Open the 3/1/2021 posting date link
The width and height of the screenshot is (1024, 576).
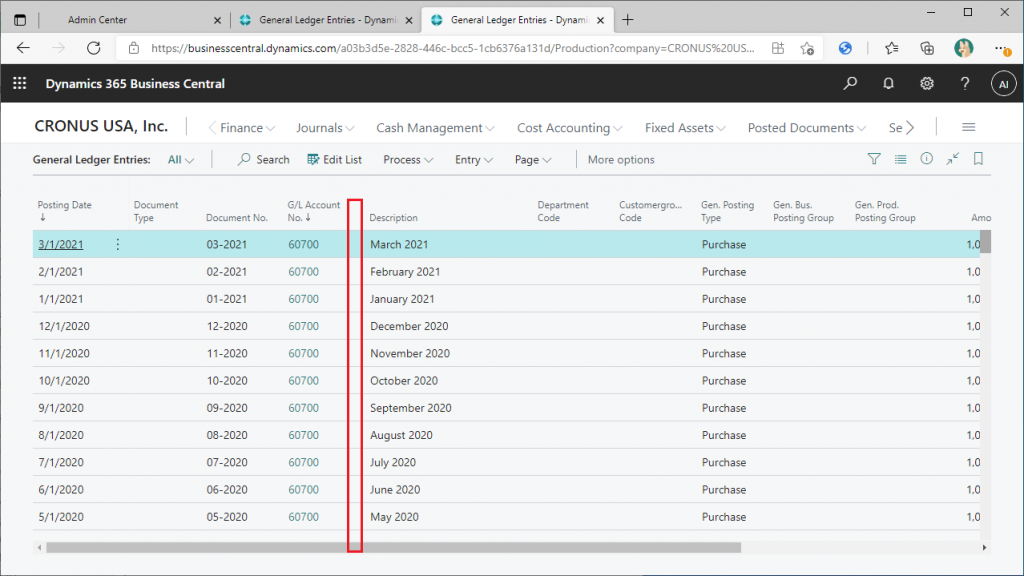click(x=61, y=244)
